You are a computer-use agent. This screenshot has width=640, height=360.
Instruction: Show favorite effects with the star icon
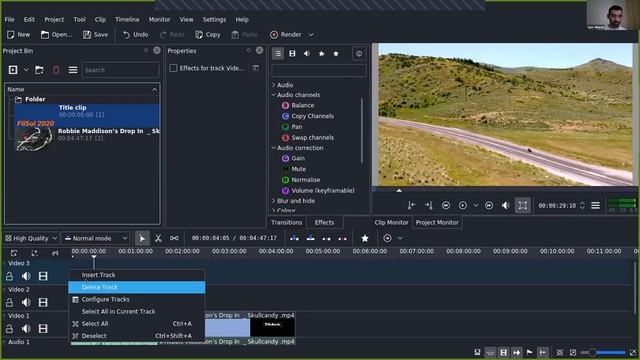pos(336,53)
